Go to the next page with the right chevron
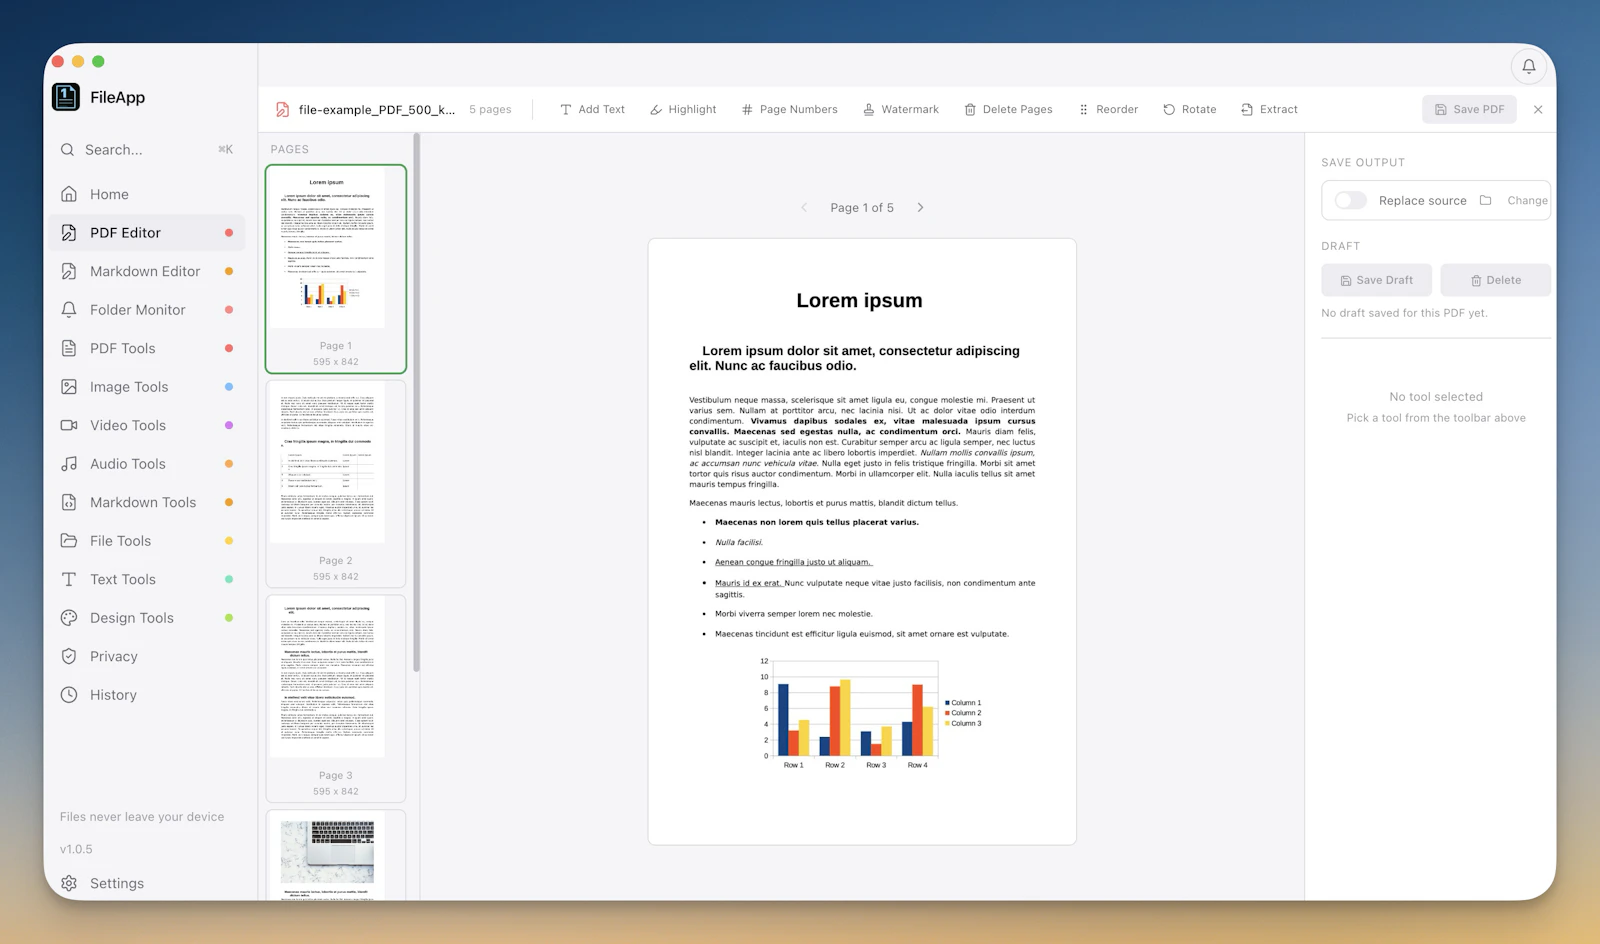Screen dimensions: 1600x944 pos(920,208)
